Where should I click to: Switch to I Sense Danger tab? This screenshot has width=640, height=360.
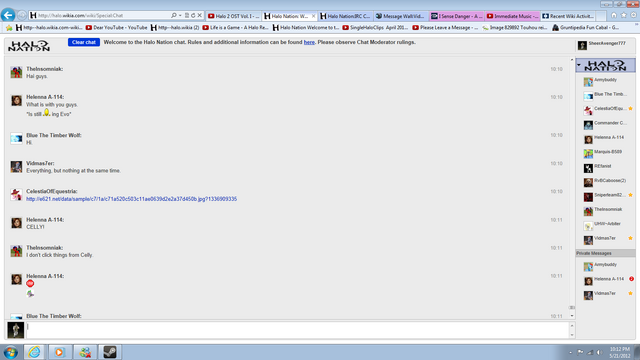(x=457, y=16)
